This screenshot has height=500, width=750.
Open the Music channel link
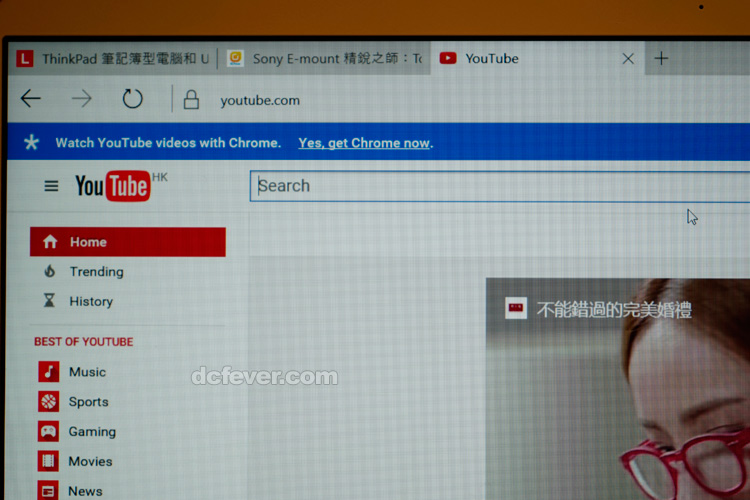87,372
